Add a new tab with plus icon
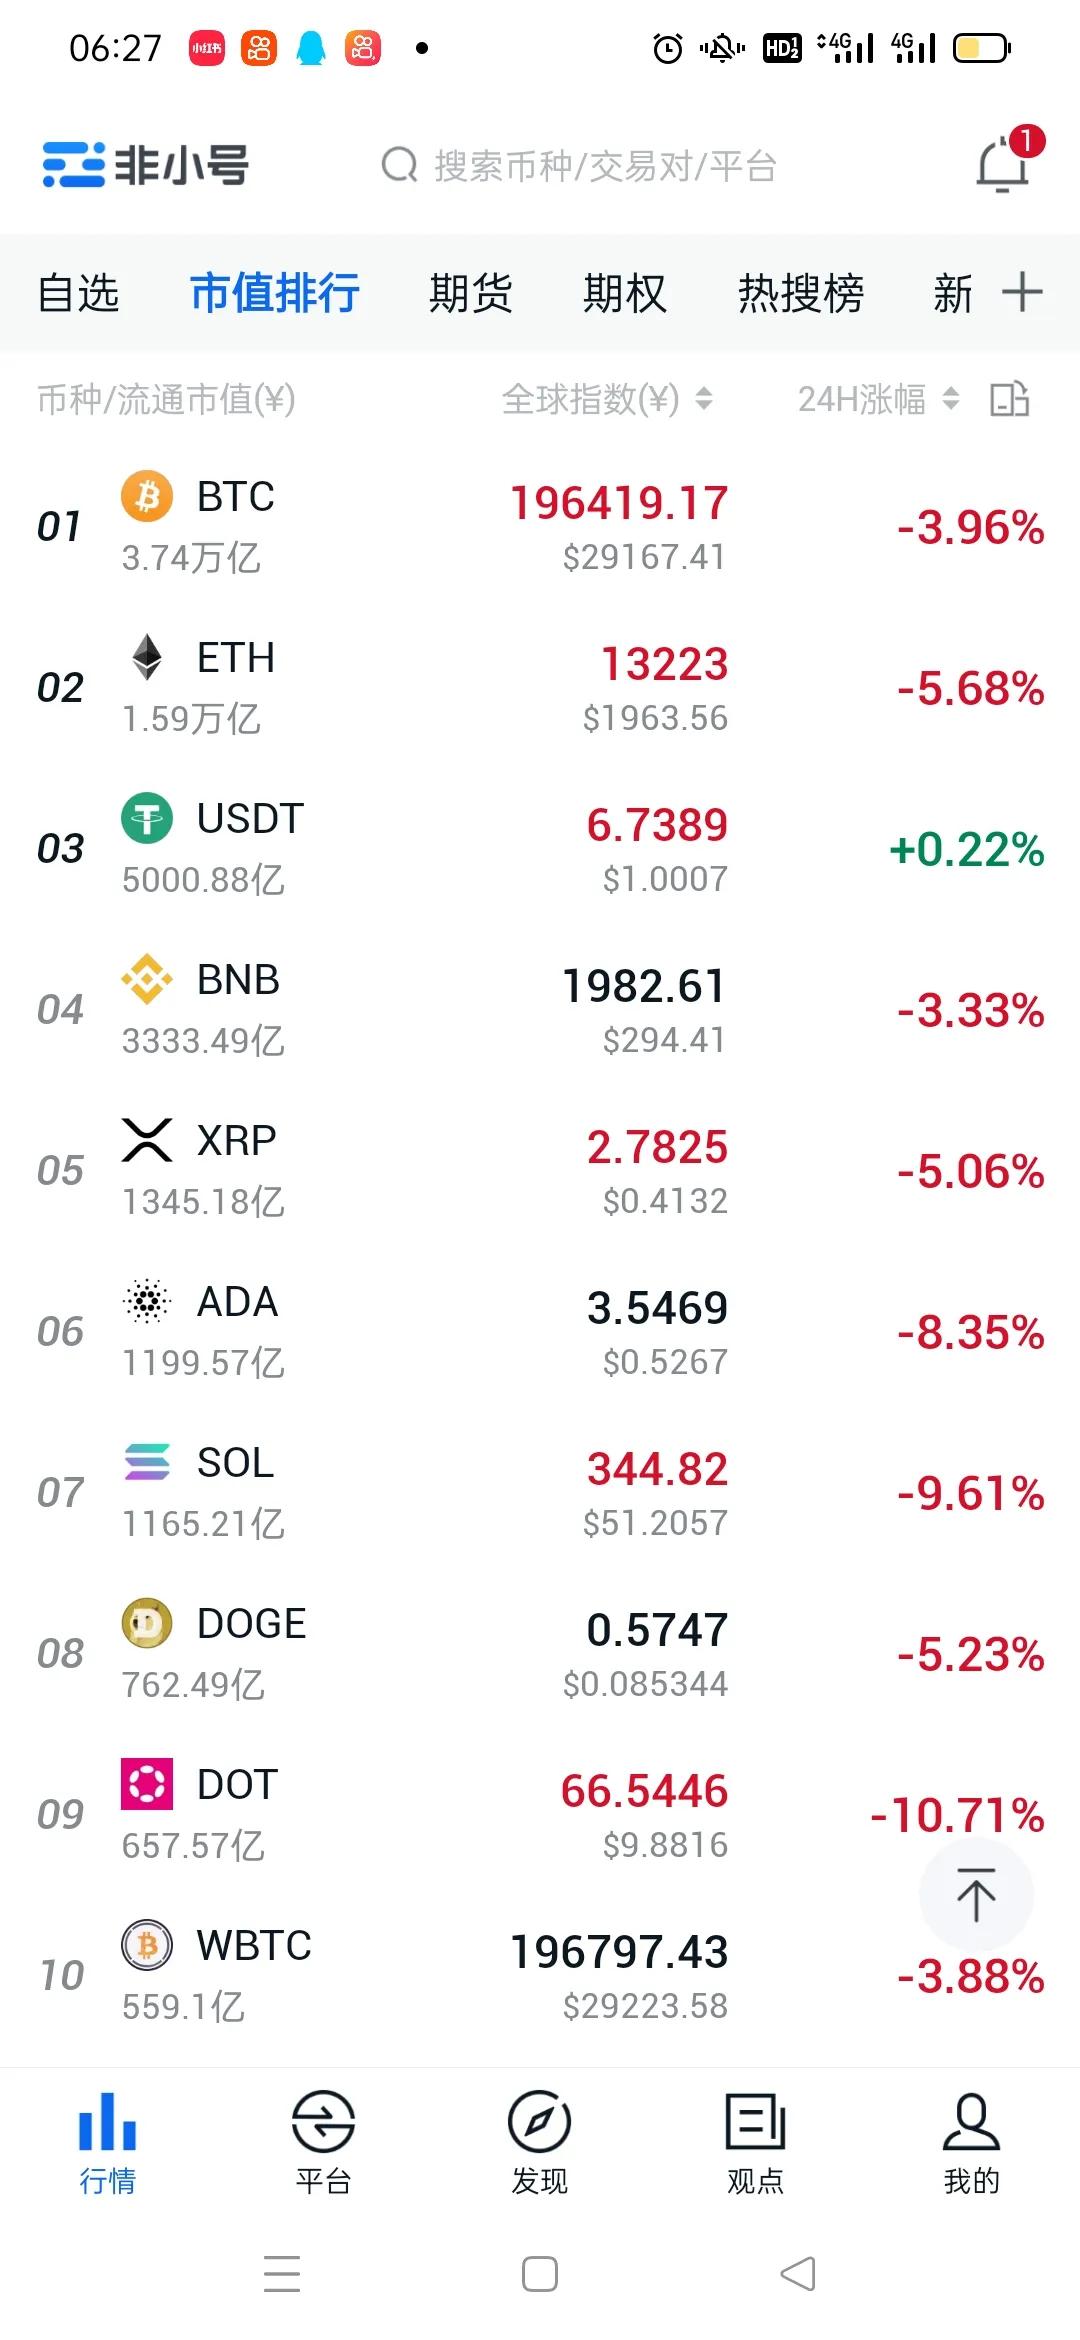Screen dimensions: 1080x2340 pyautogui.click(x=1022, y=292)
